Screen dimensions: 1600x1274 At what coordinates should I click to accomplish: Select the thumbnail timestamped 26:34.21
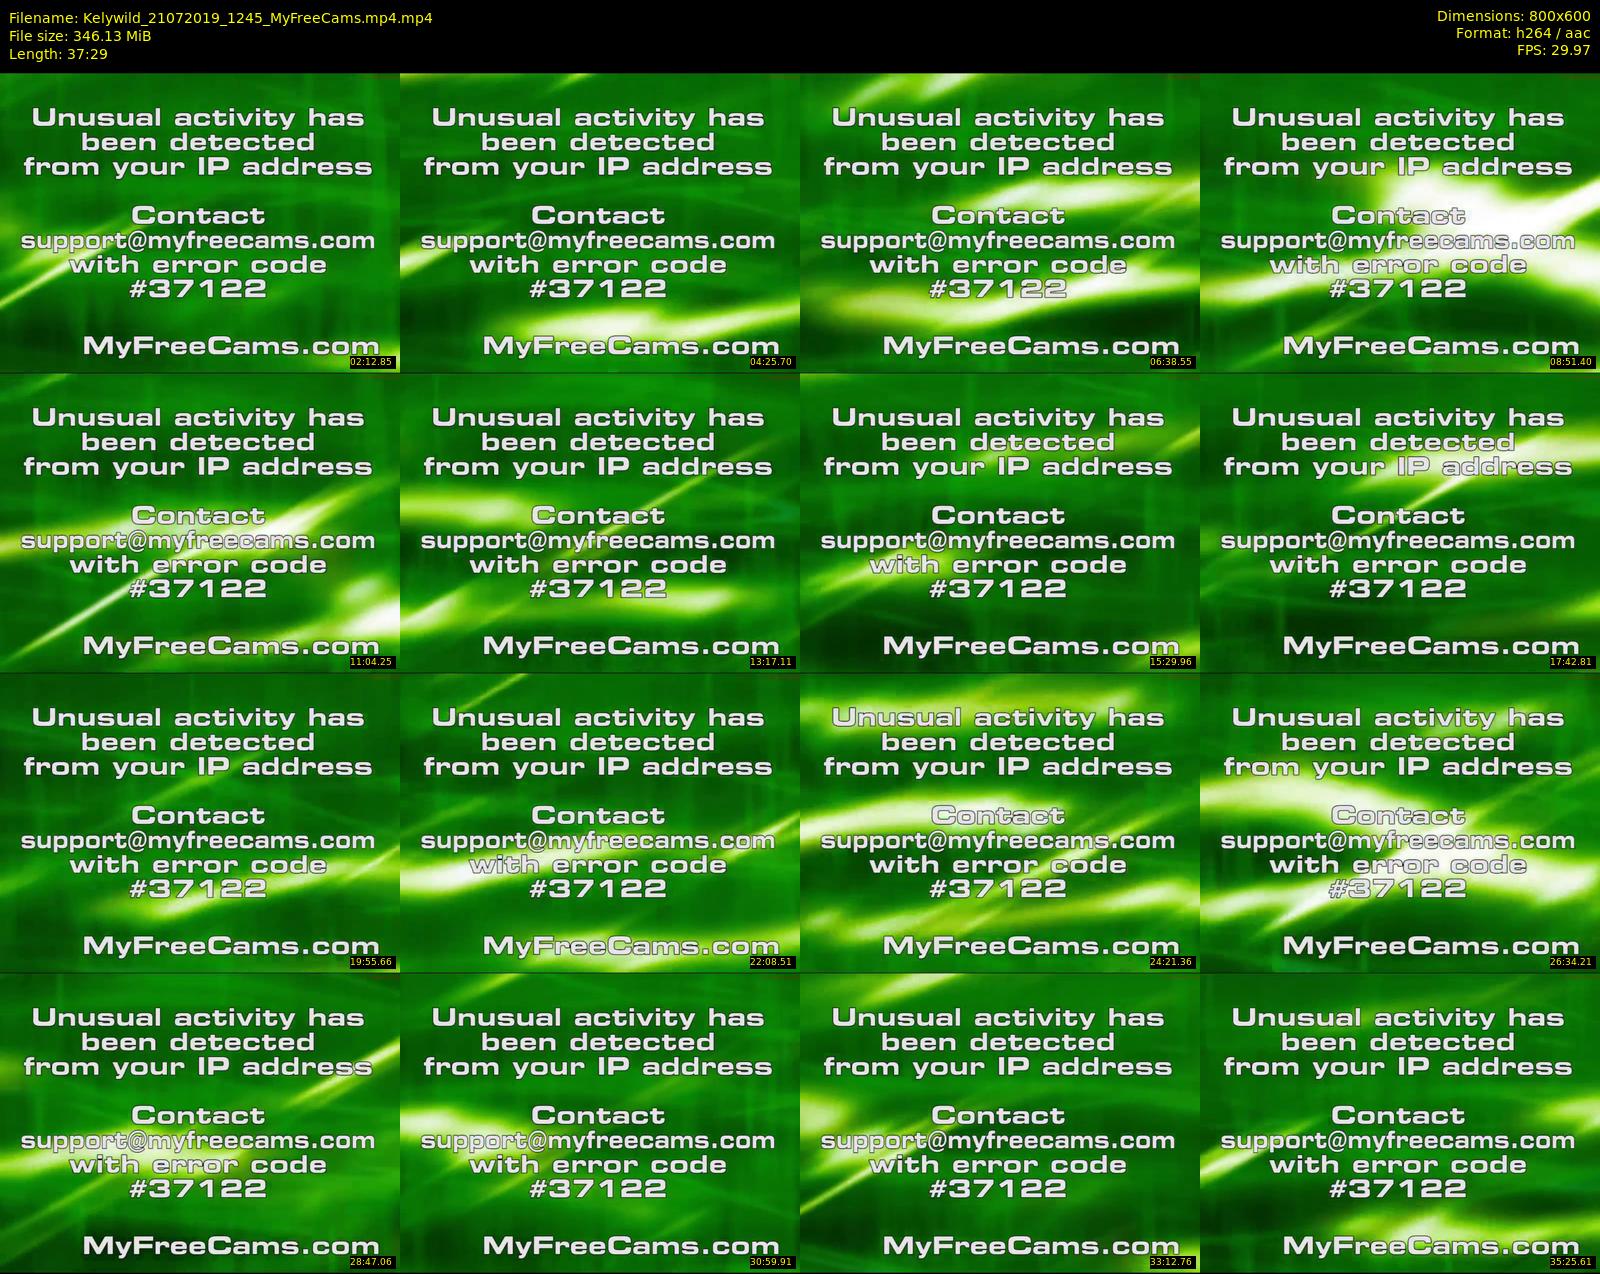[x=1400, y=822]
